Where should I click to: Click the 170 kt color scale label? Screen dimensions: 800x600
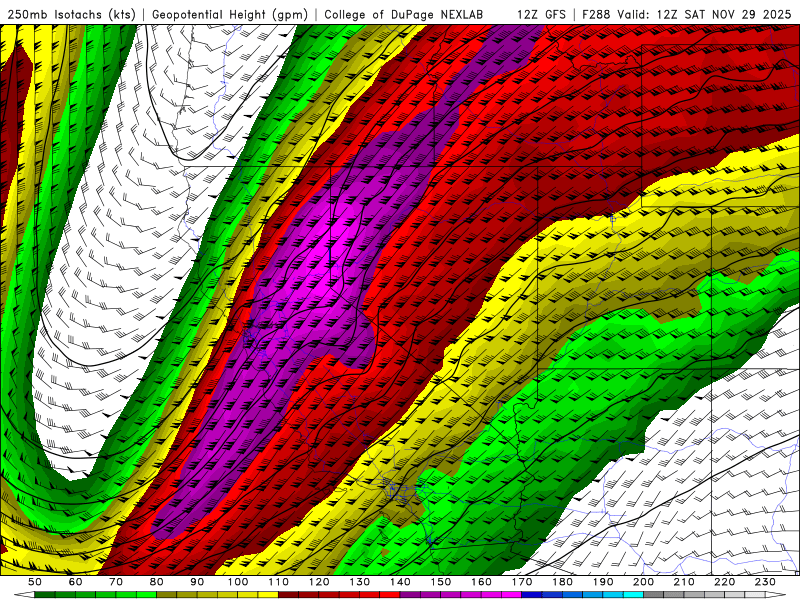pyautogui.click(x=522, y=582)
